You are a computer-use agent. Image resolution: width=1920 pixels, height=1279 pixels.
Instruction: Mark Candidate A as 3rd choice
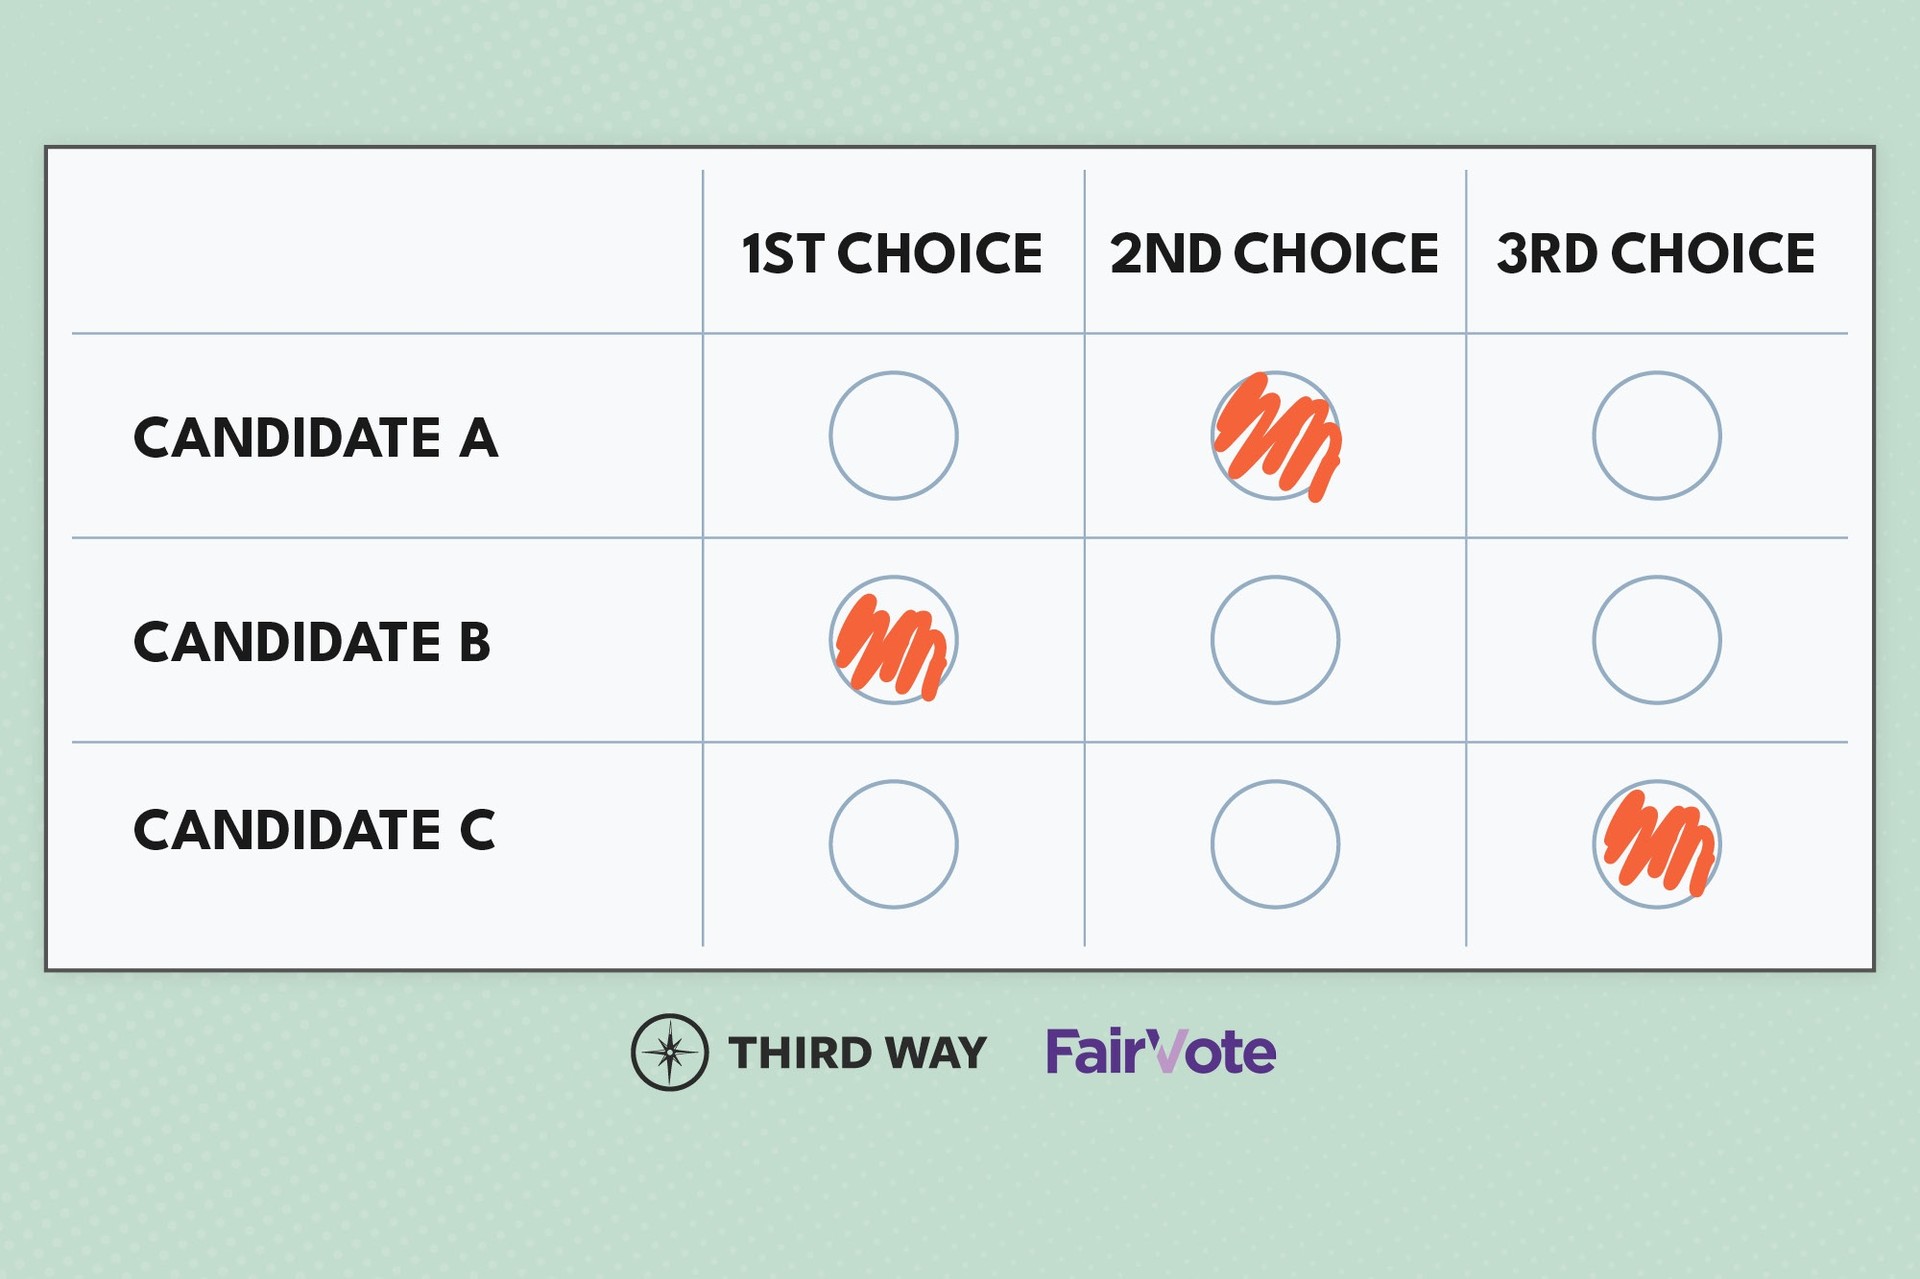pos(1656,435)
